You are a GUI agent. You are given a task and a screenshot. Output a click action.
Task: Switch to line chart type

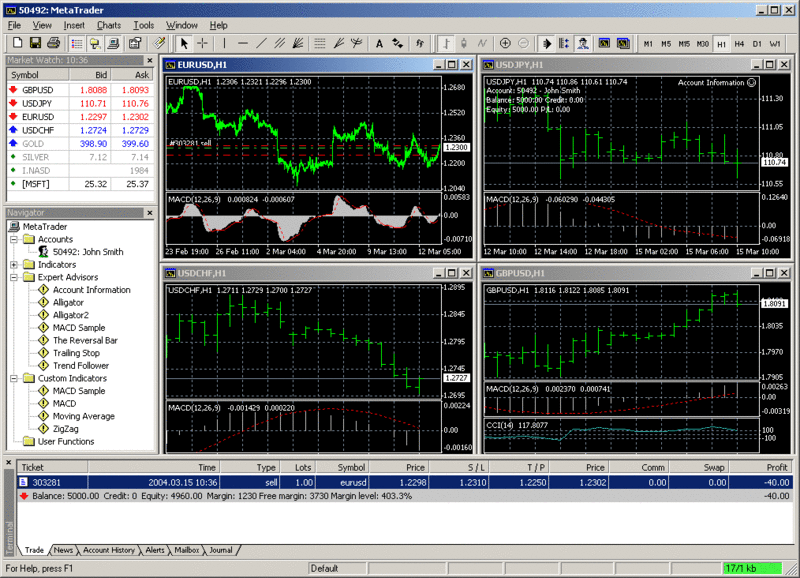click(482, 43)
